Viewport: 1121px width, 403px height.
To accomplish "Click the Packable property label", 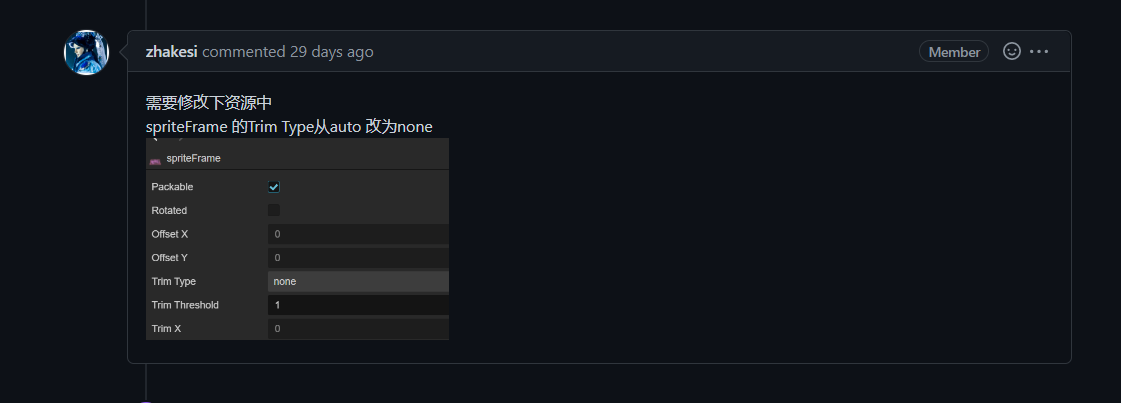I will click(x=172, y=187).
